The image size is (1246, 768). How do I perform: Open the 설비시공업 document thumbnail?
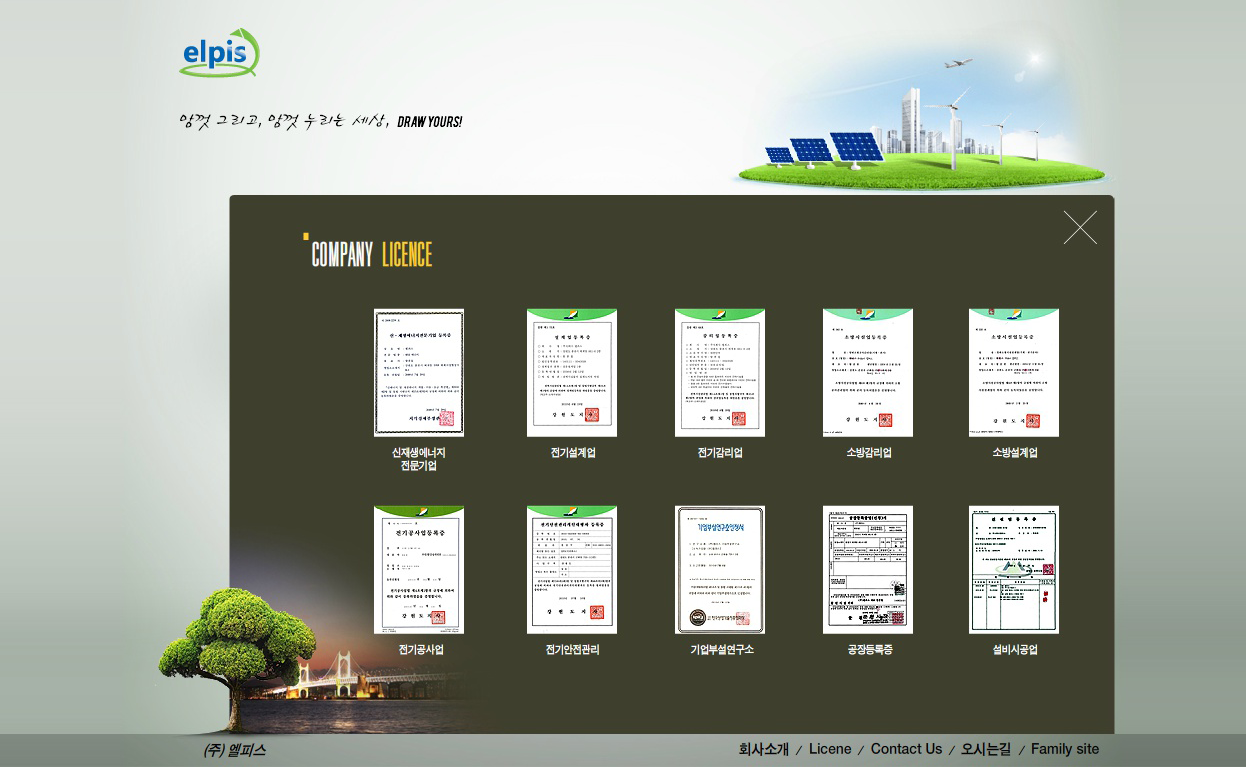(x=1014, y=569)
